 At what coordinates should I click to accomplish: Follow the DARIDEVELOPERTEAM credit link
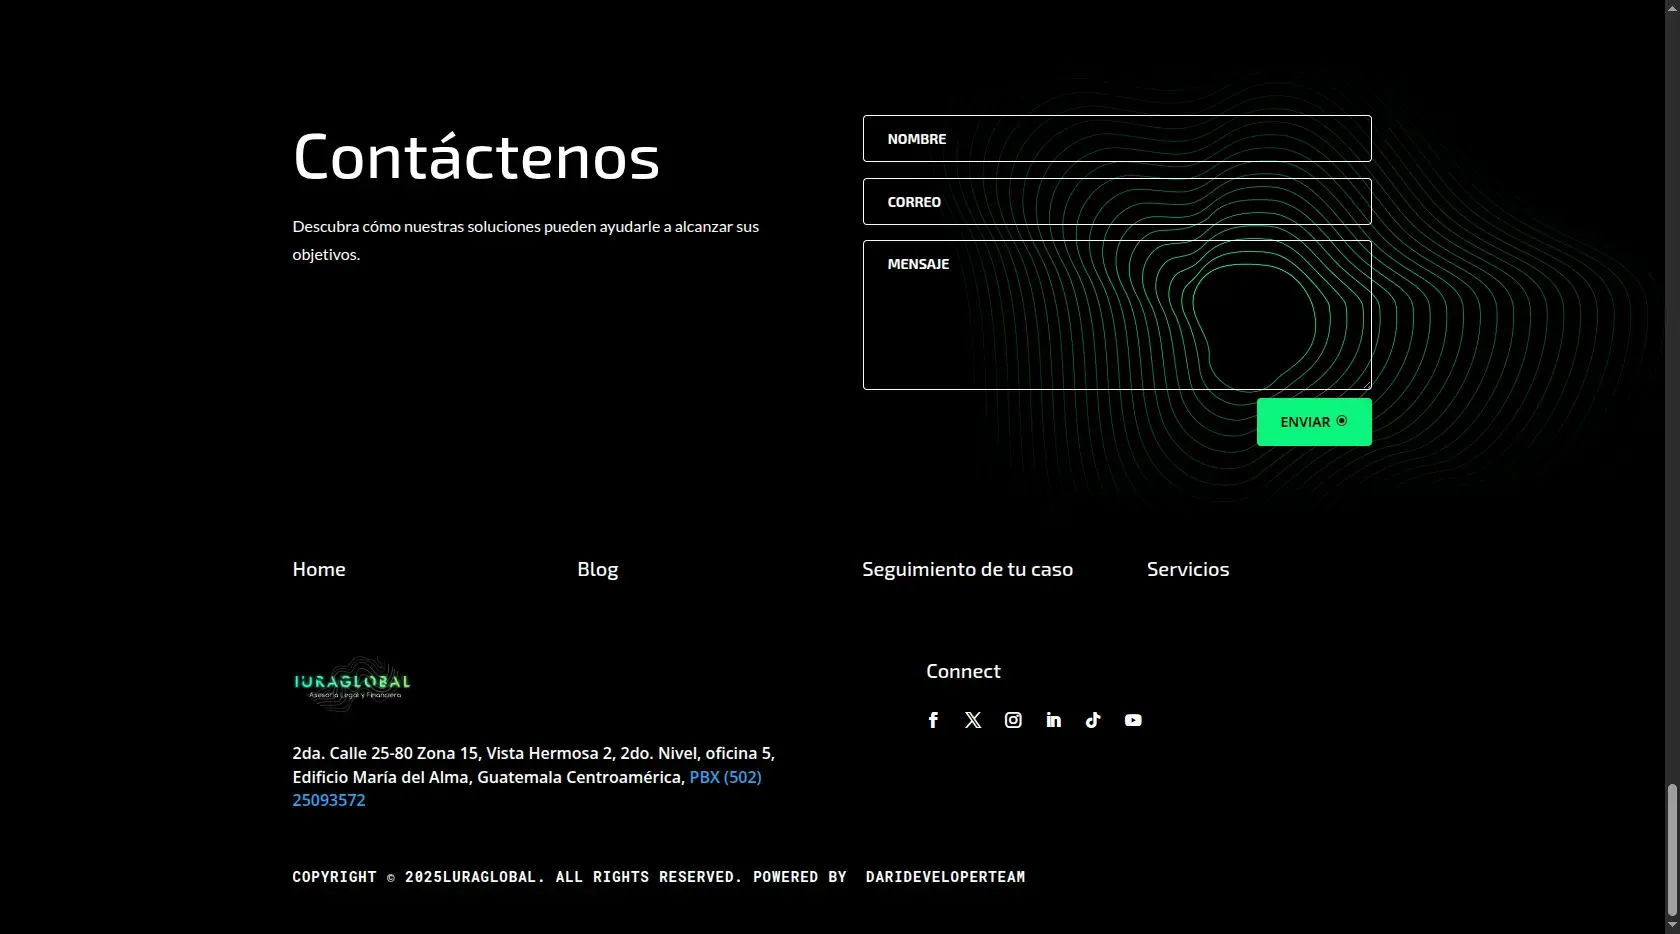point(945,877)
